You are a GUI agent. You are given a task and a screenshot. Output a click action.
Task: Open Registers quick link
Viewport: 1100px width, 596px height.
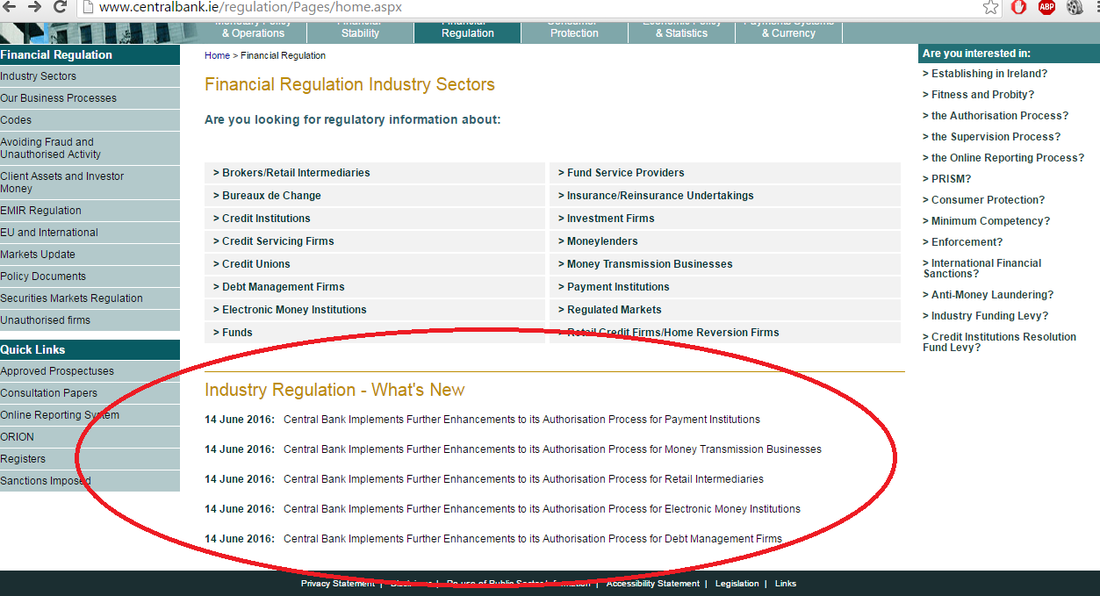(x=90, y=459)
